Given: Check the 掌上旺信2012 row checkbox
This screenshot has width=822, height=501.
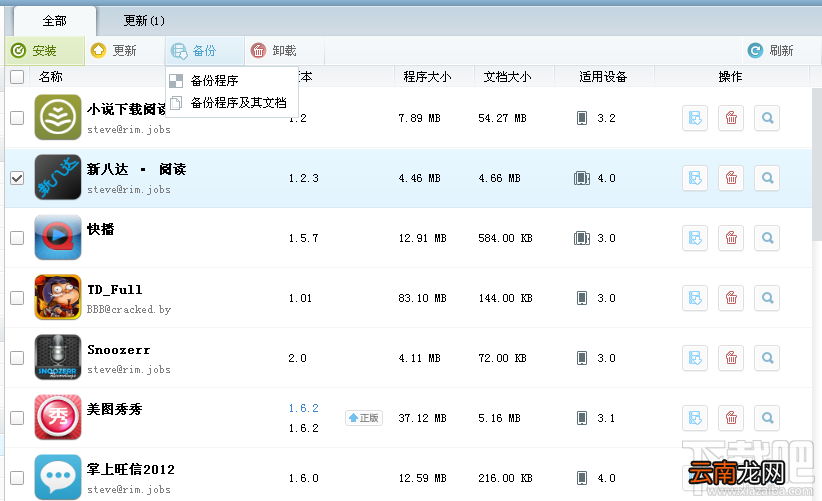Looking at the screenshot, I should (17, 478).
